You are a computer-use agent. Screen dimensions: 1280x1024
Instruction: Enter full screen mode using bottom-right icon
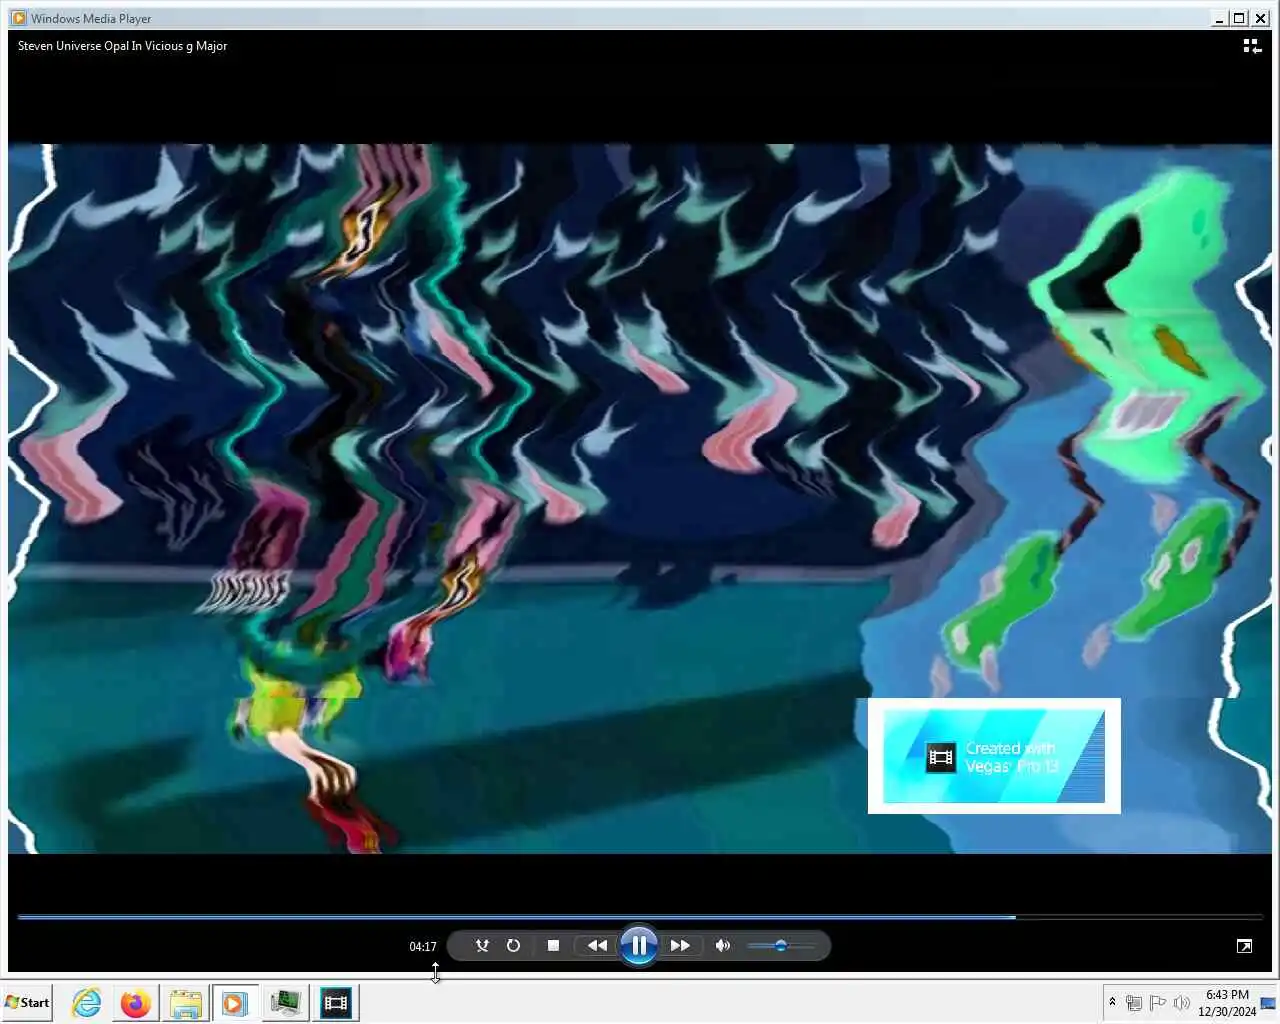pyautogui.click(x=1244, y=946)
